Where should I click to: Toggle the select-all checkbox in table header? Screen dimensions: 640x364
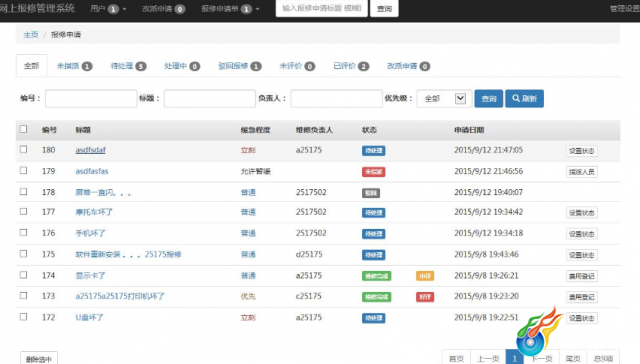(x=24, y=129)
